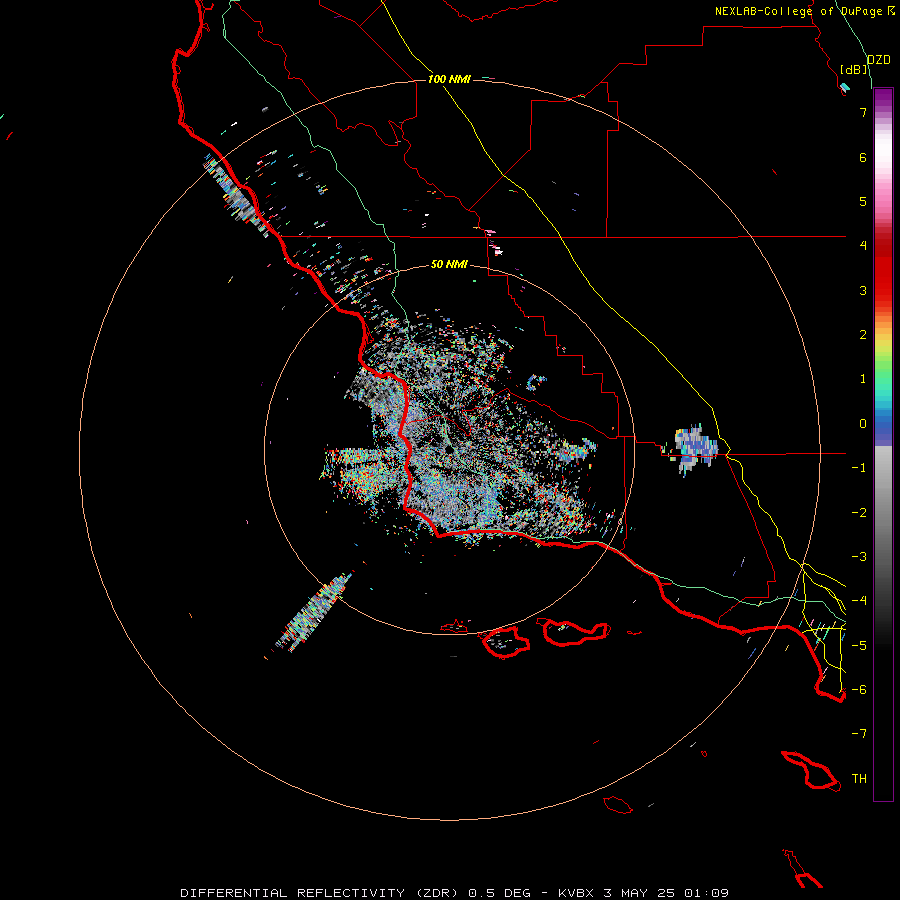900x900 pixels.
Task: Click the 50 NMI range ring label
Action: point(449,264)
